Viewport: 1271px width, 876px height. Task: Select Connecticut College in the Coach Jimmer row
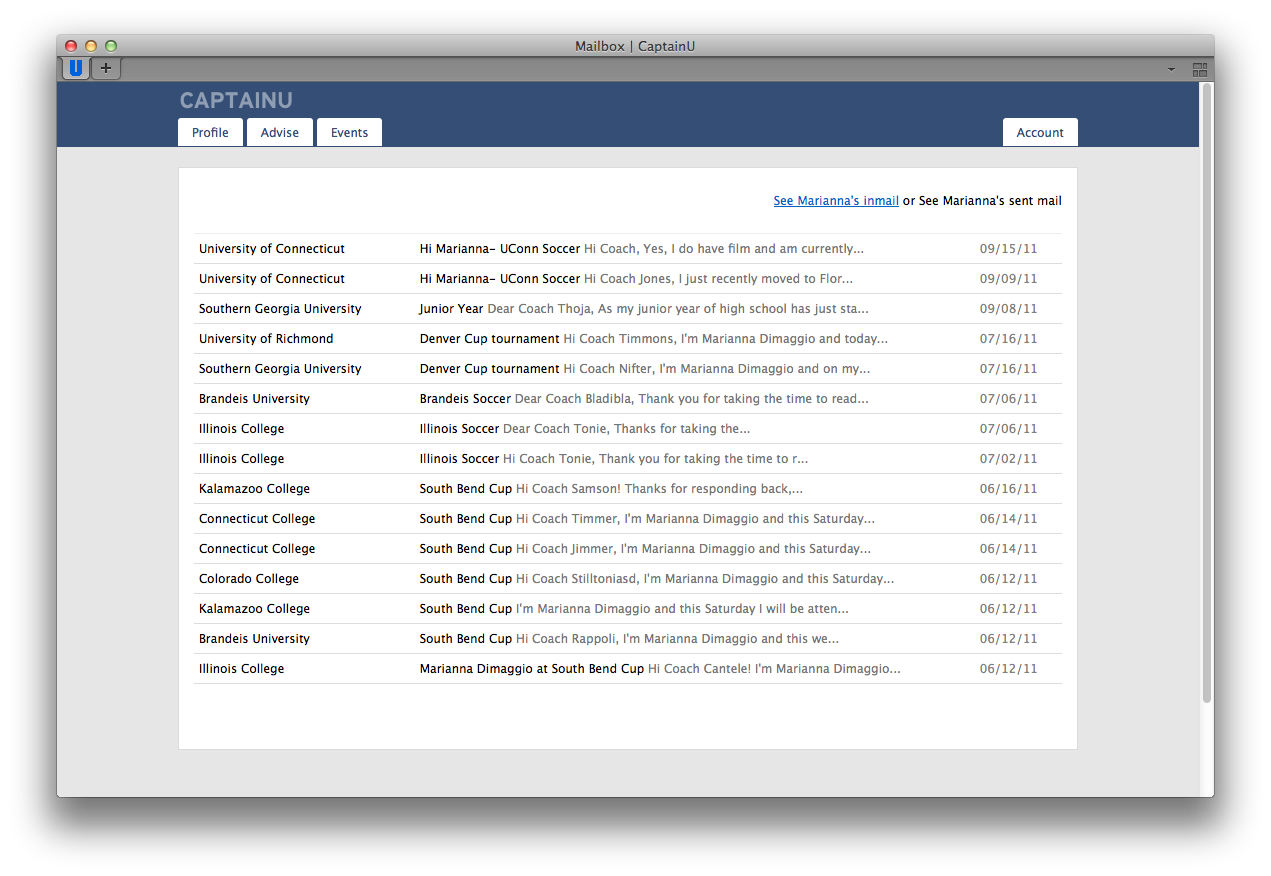tap(257, 549)
